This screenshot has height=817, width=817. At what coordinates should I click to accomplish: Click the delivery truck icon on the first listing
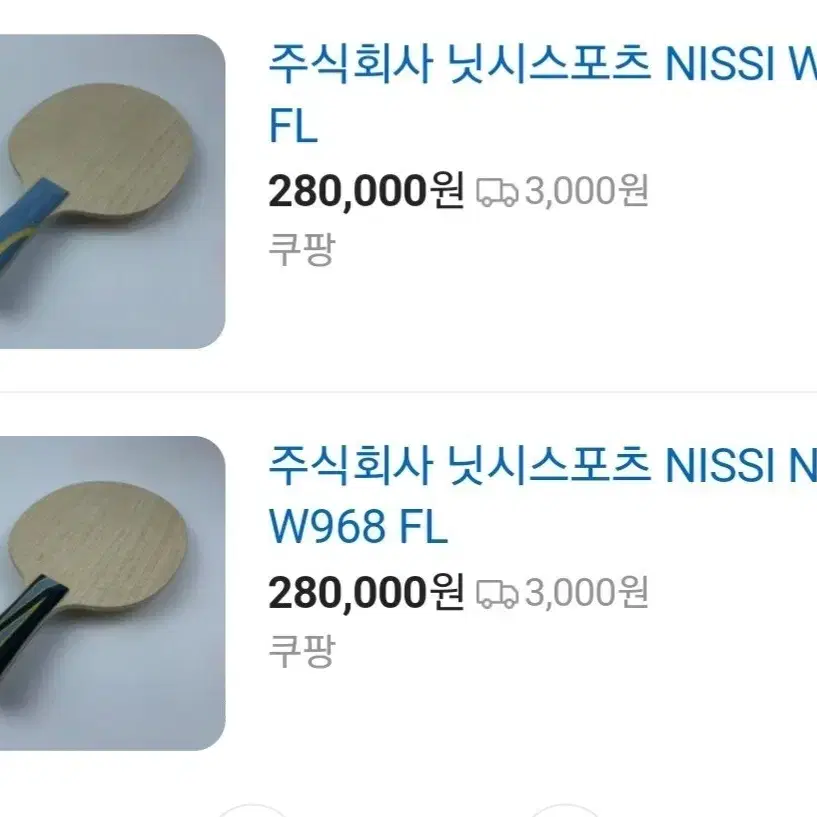(x=497, y=192)
